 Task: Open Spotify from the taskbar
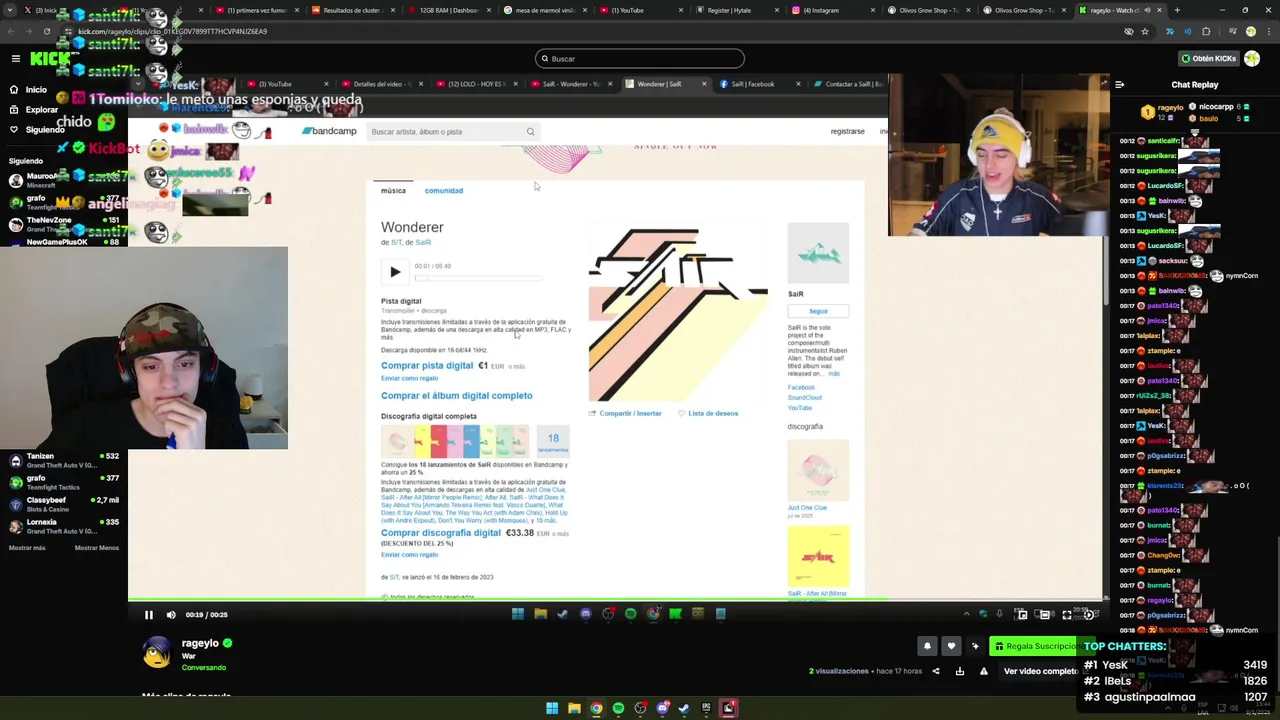tap(618, 708)
